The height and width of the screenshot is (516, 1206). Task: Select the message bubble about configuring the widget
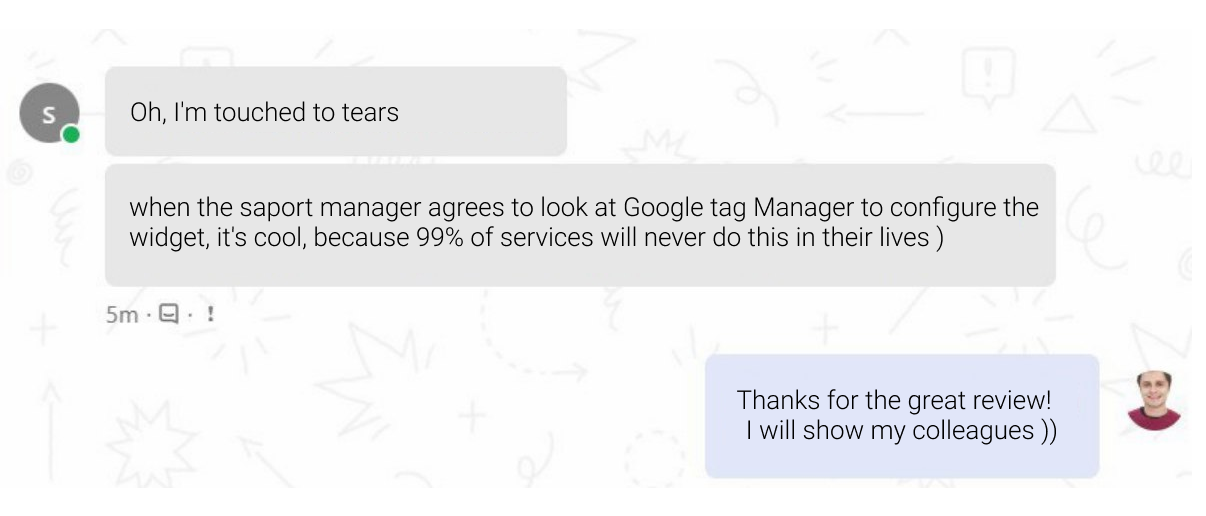(x=580, y=225)
